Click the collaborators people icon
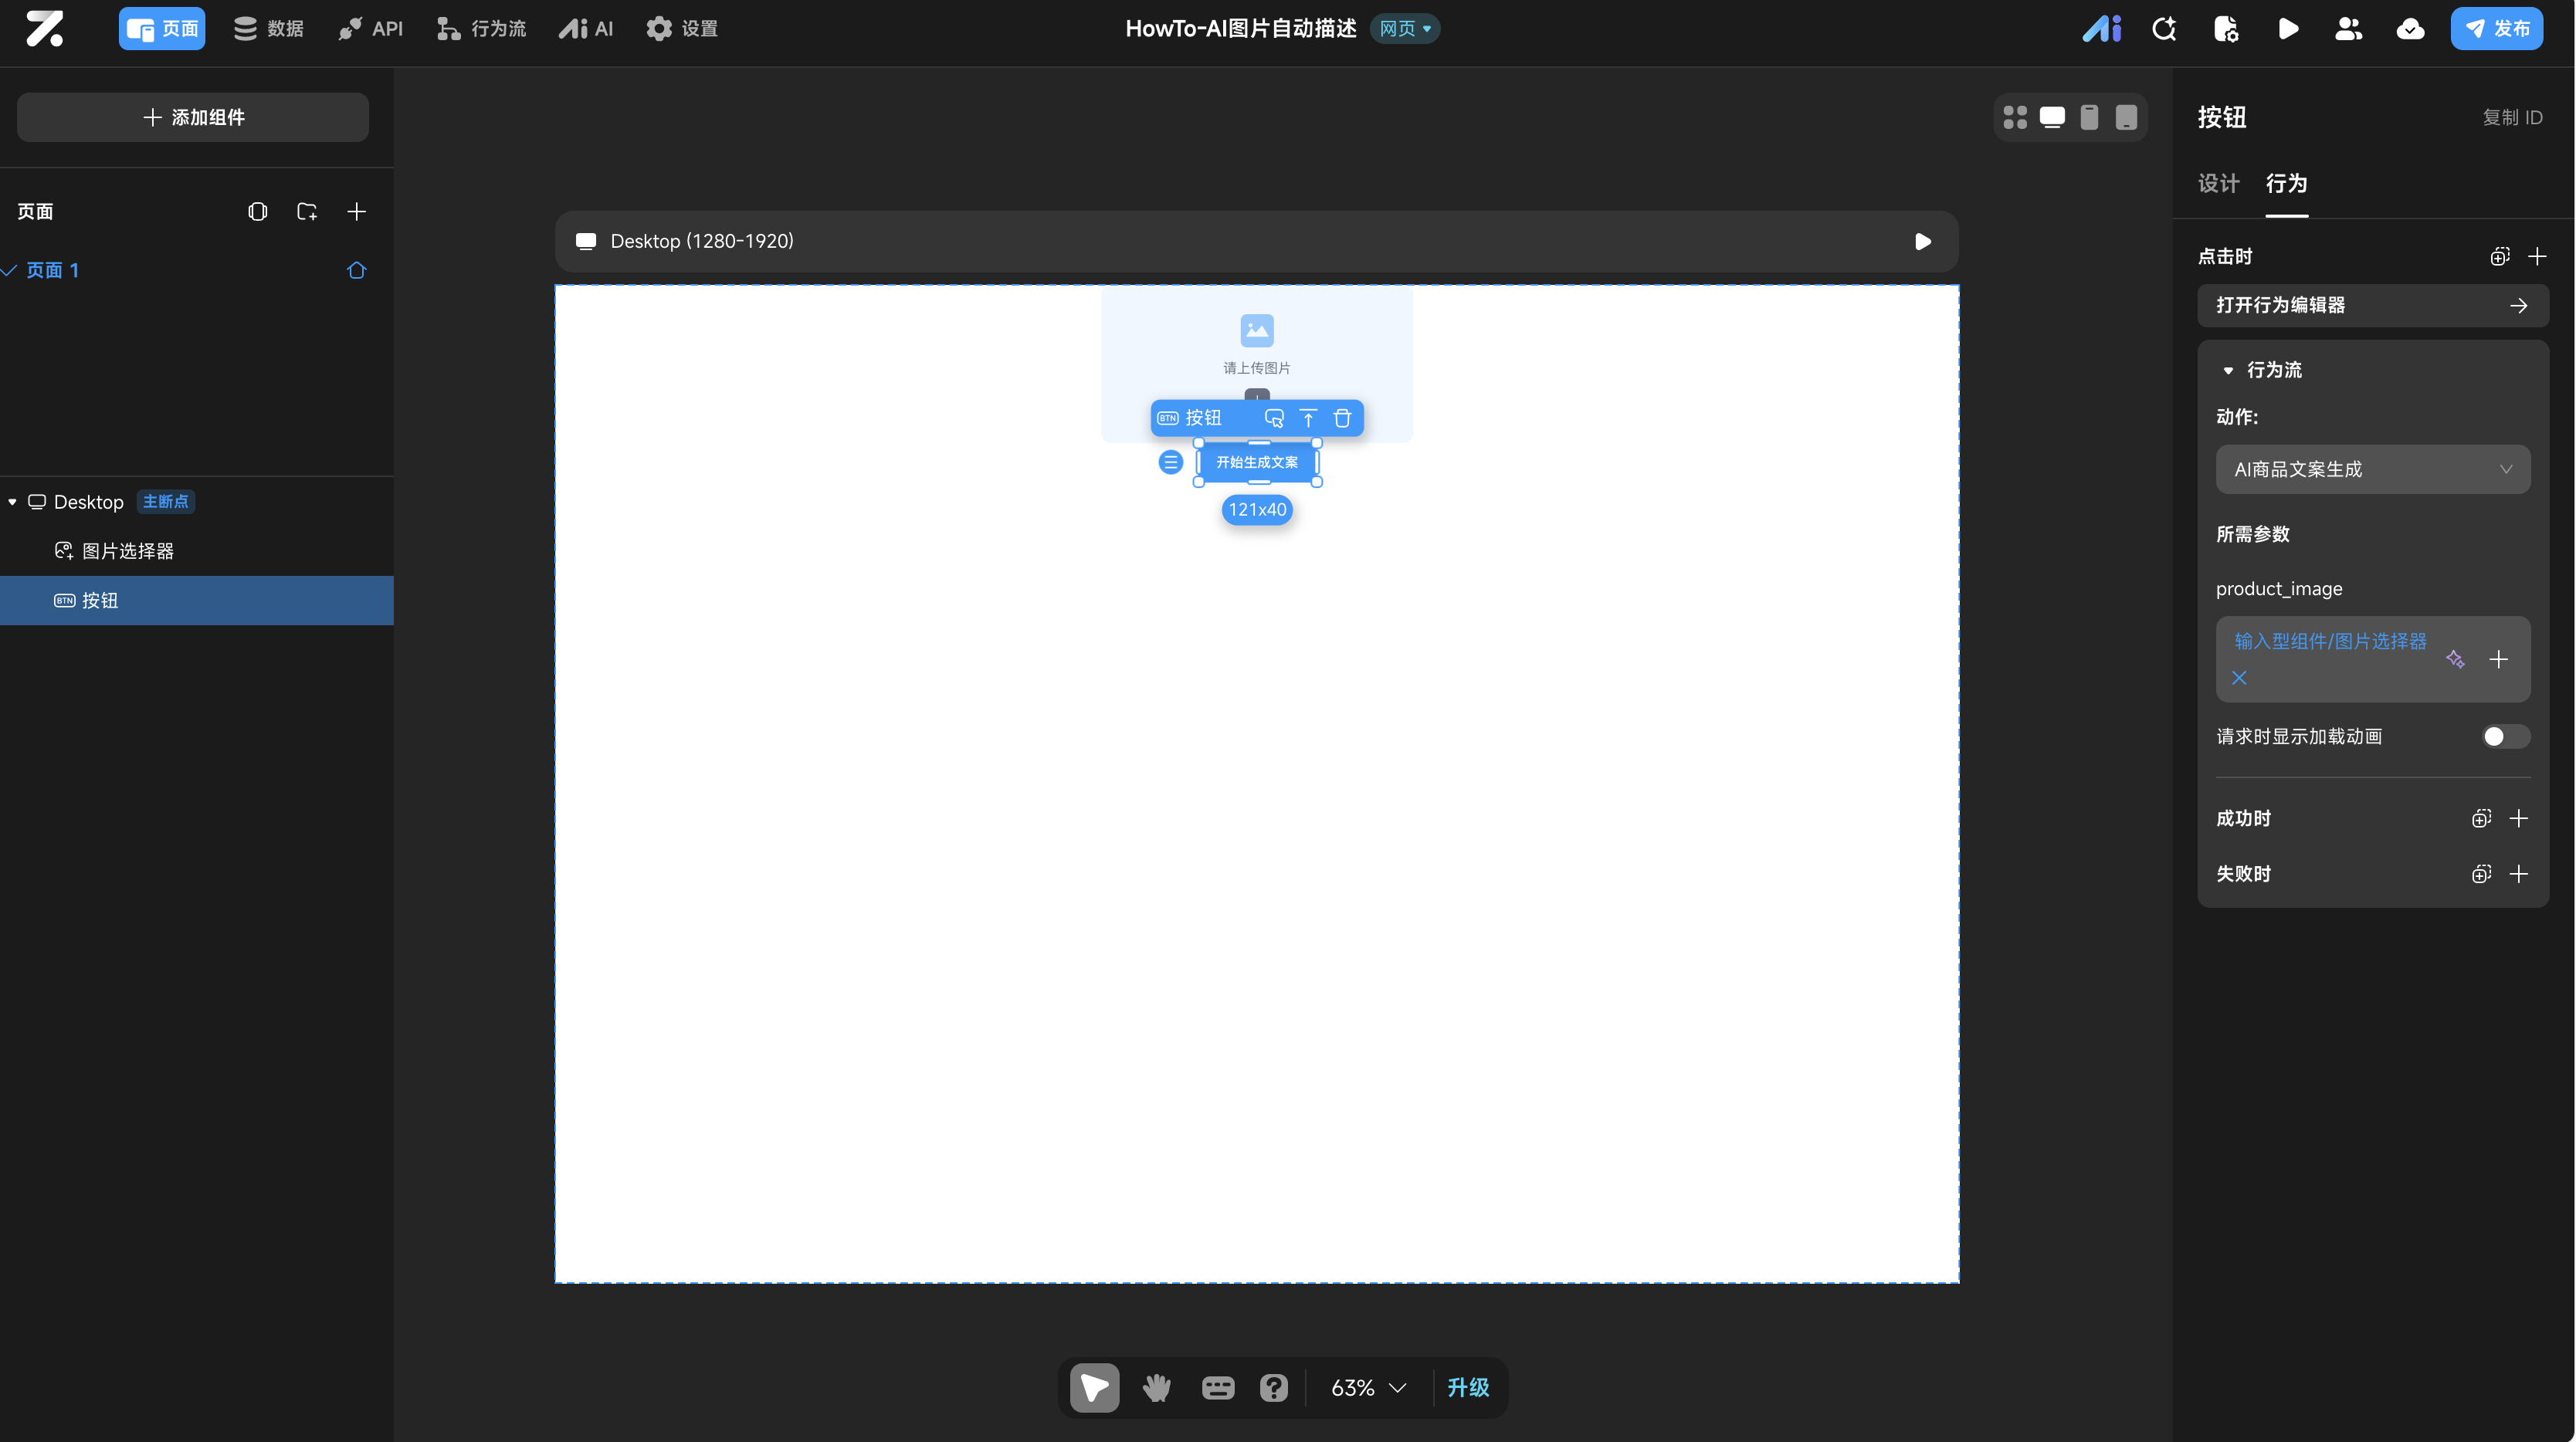Screen dimensions: 2576x1442 tap(2348, 29)
